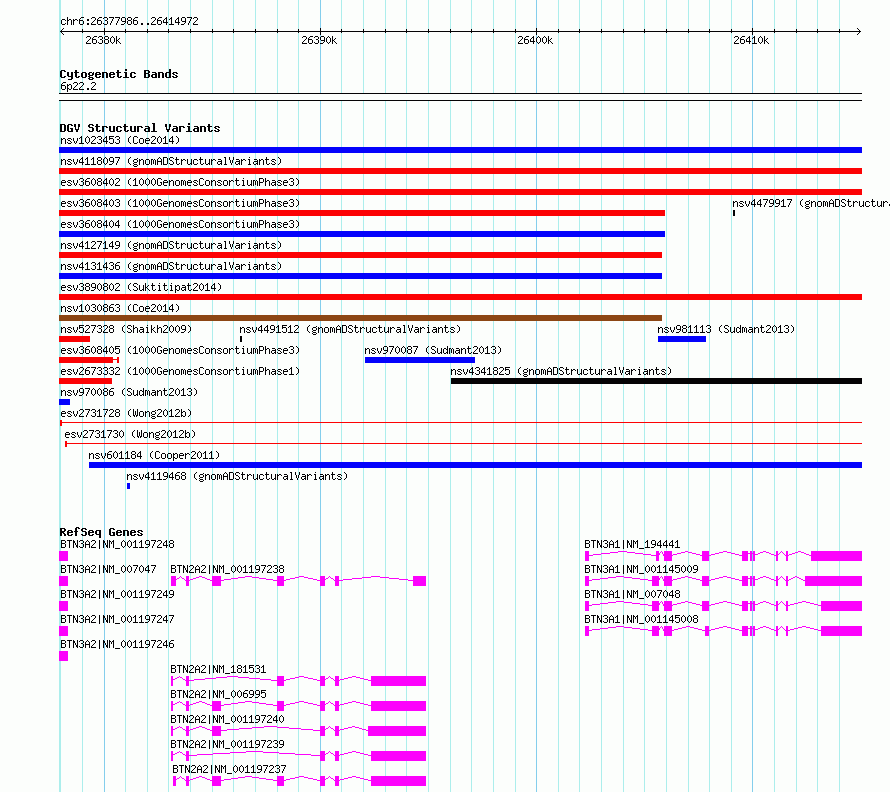Select the nsv4118097 gnomAD red variant bar

click(x=460, y=171)
